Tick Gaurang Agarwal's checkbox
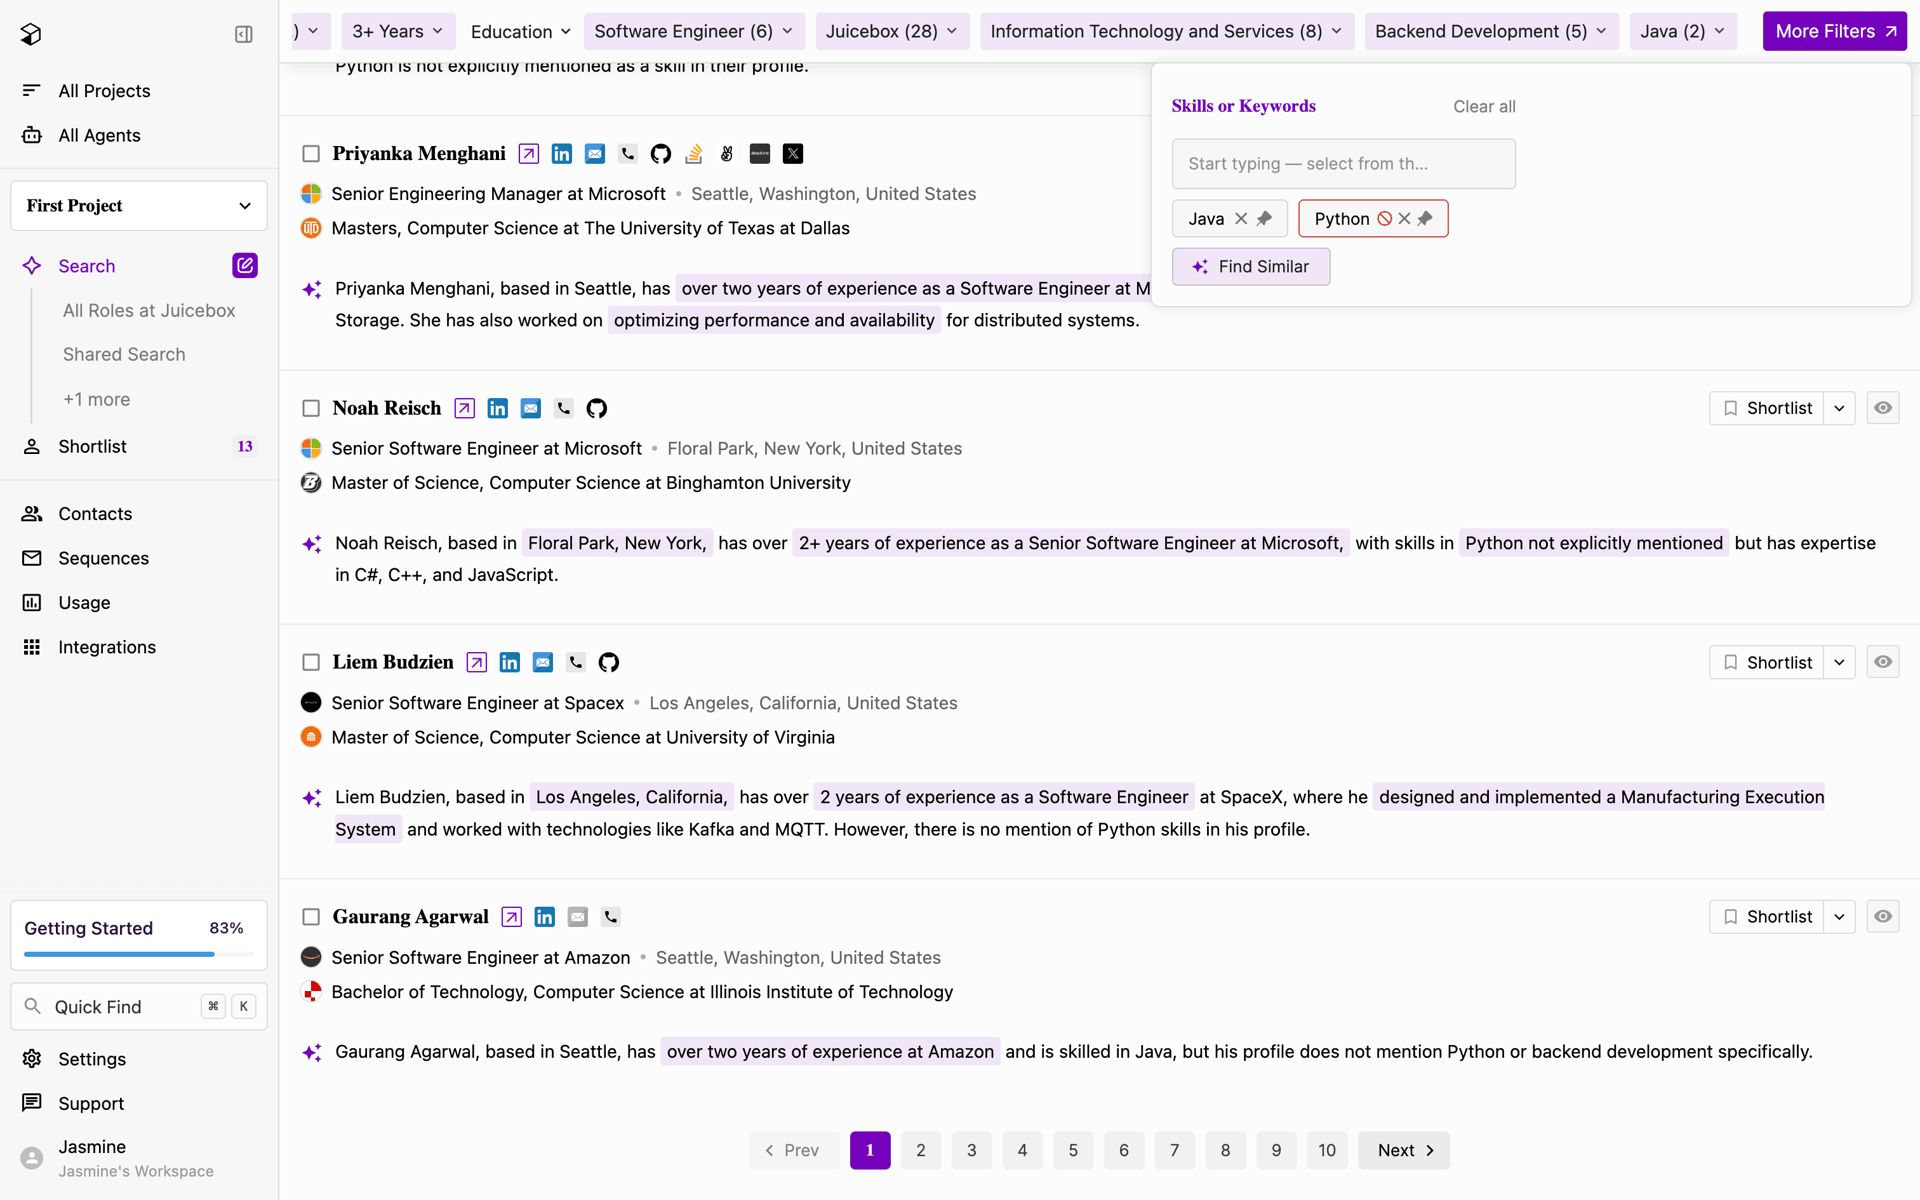1920x1200 pixels. click(311, 917)
